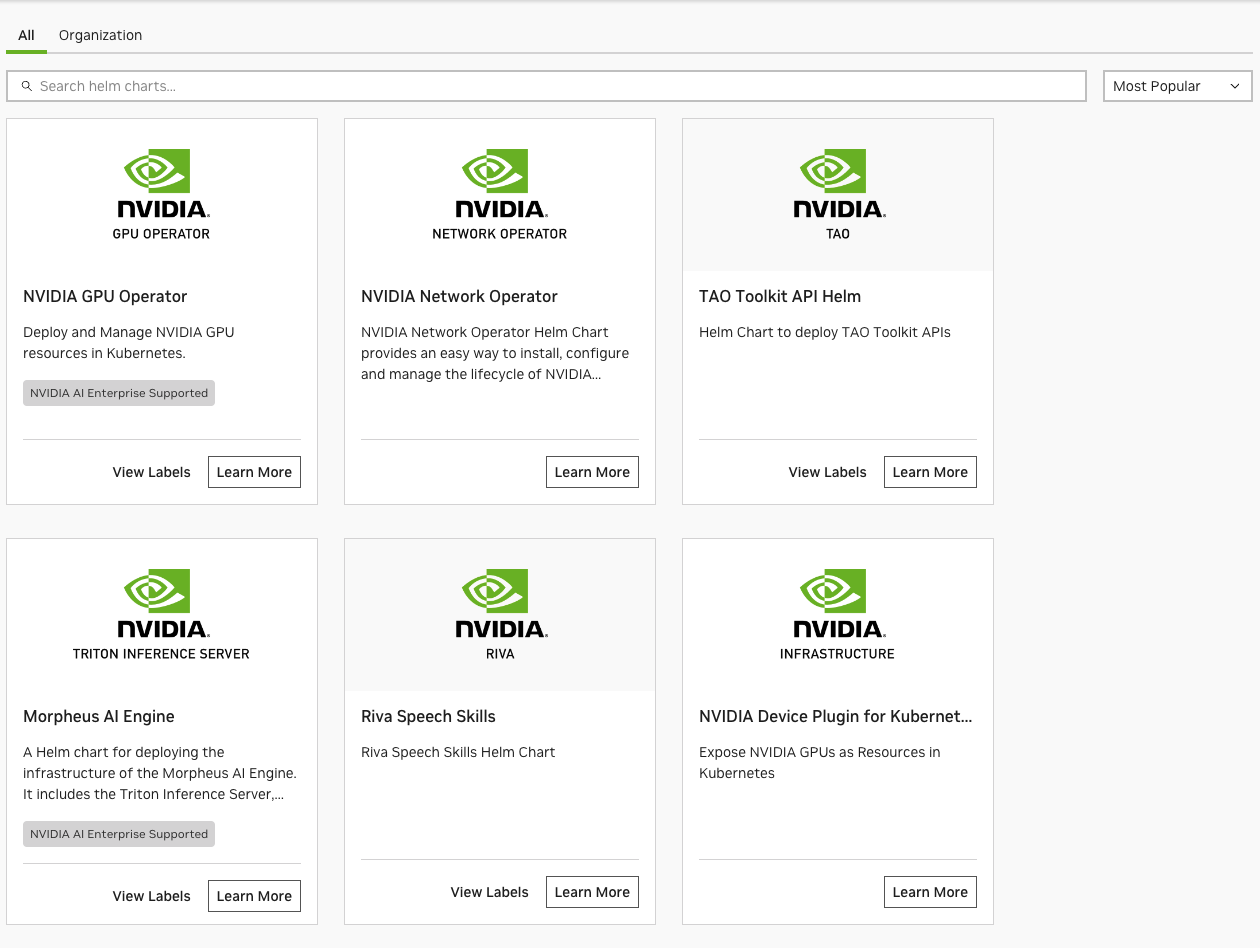Open the NVIDIA Device Plugin for Kubernetes title
The image size is (1260, 948).
836,716
